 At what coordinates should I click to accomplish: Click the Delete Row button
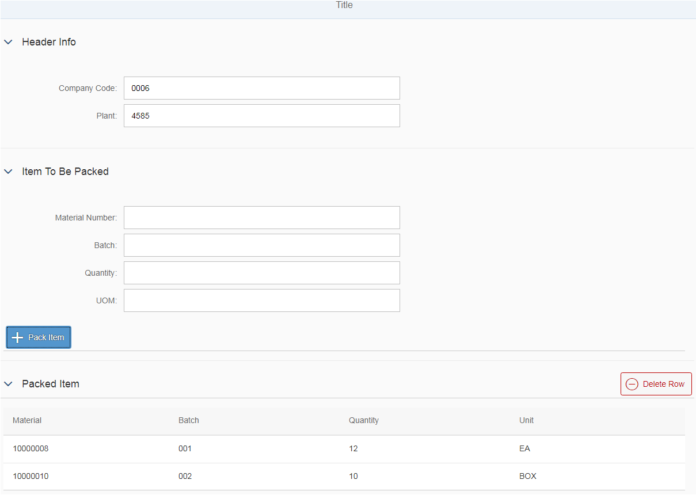(x=656, y=384)
